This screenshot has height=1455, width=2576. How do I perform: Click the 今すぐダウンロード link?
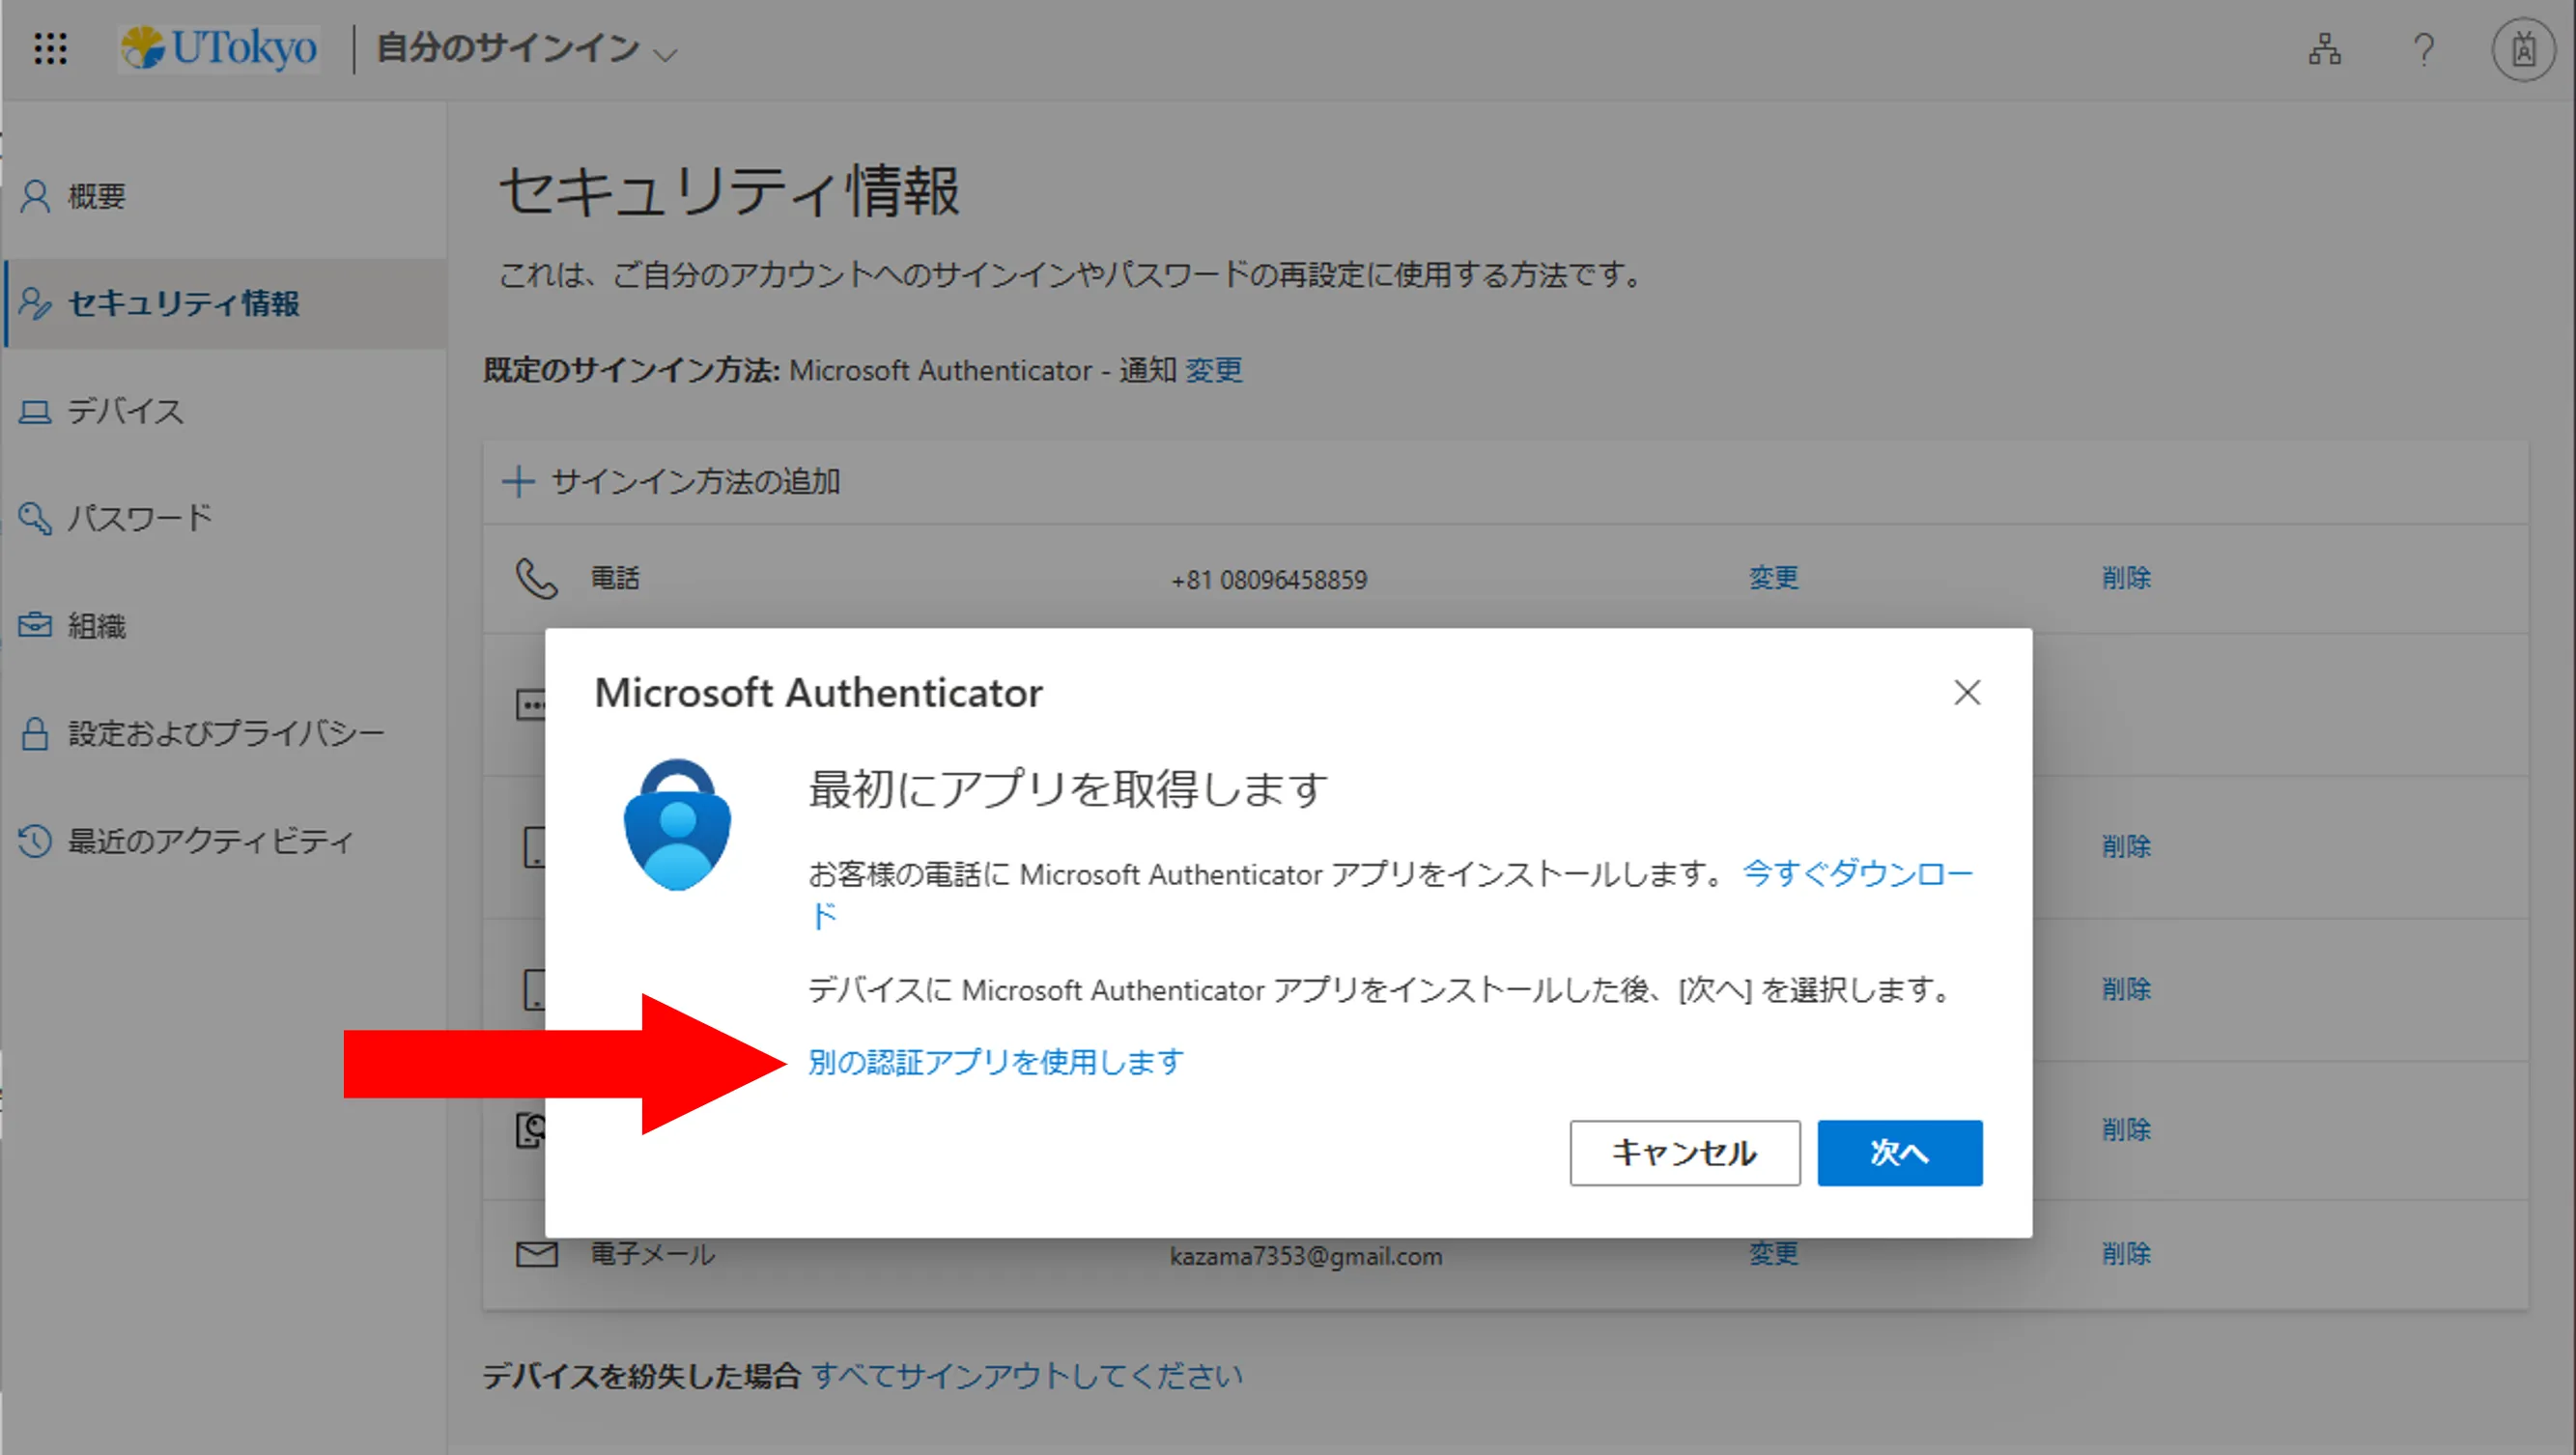(x=1857, y=873)
